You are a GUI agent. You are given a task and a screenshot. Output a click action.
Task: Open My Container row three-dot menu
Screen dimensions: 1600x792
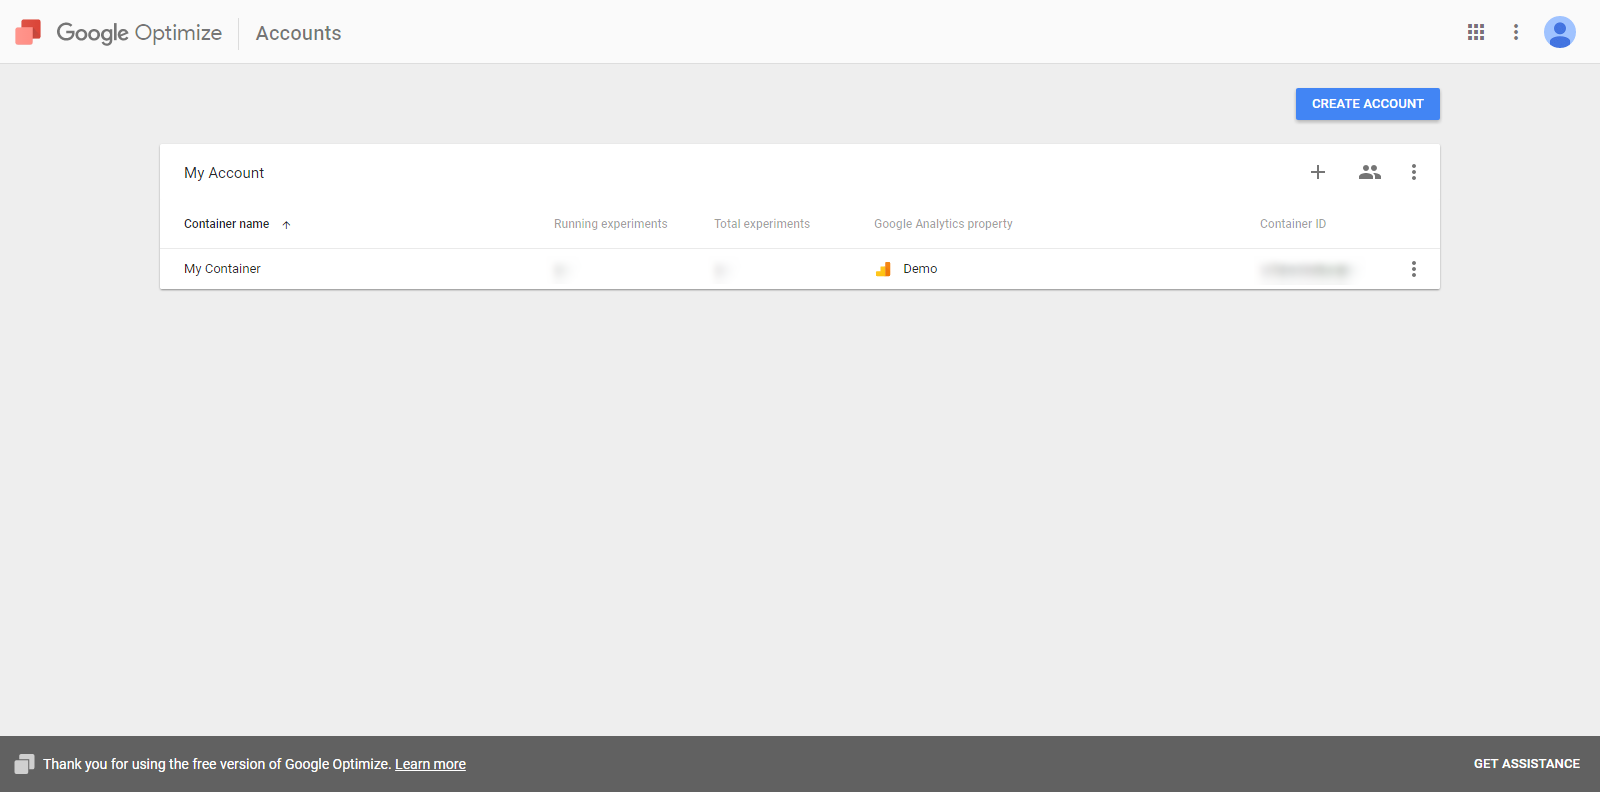point(1414,269)
